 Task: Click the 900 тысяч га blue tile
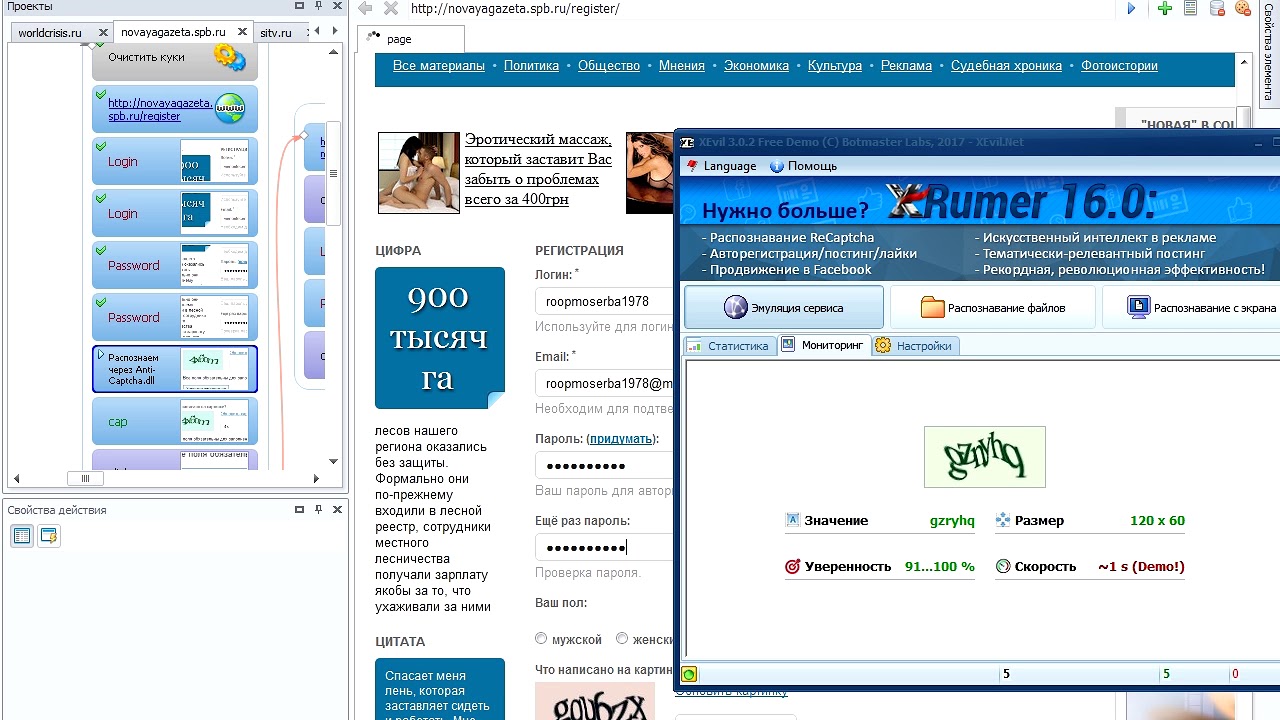[440, 338]
